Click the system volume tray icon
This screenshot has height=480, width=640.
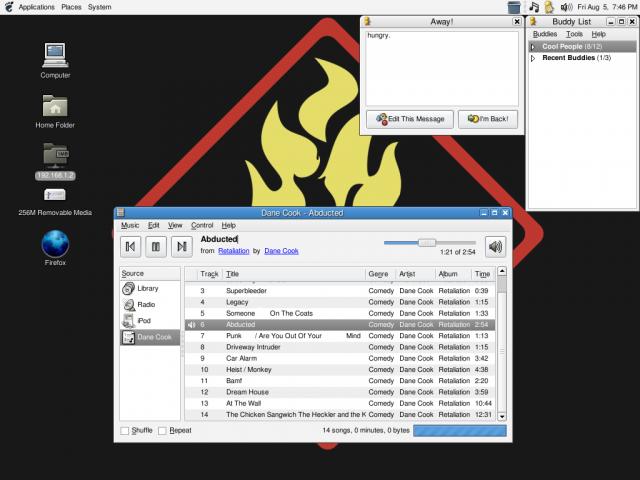[566, 7]
